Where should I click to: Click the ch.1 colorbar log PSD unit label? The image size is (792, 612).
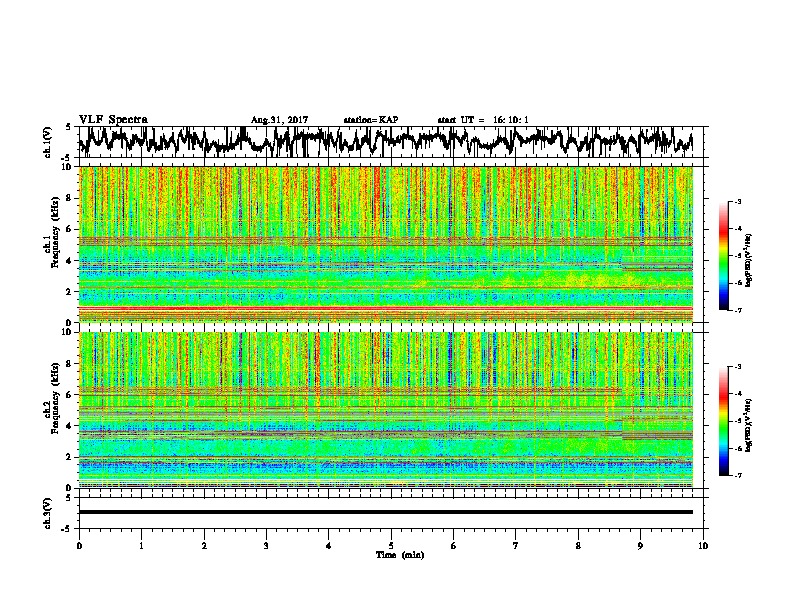[x=750, y=260]
